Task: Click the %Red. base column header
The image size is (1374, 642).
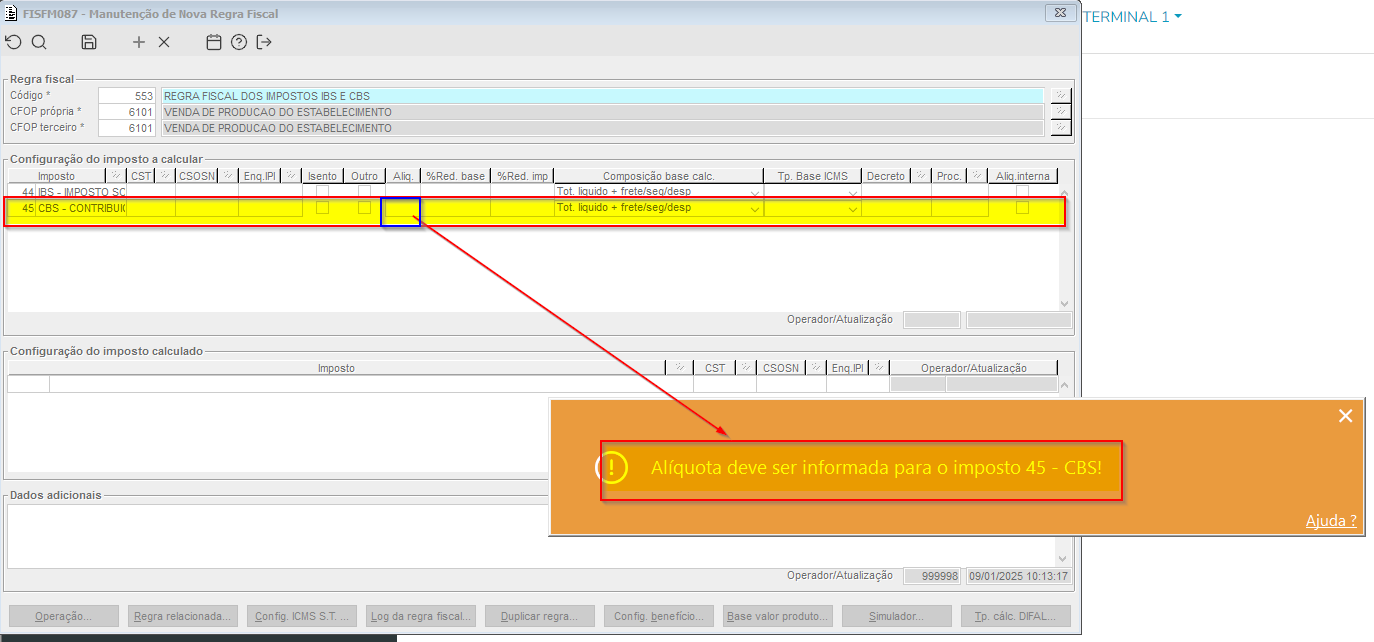Action: (x=455, y=176)
